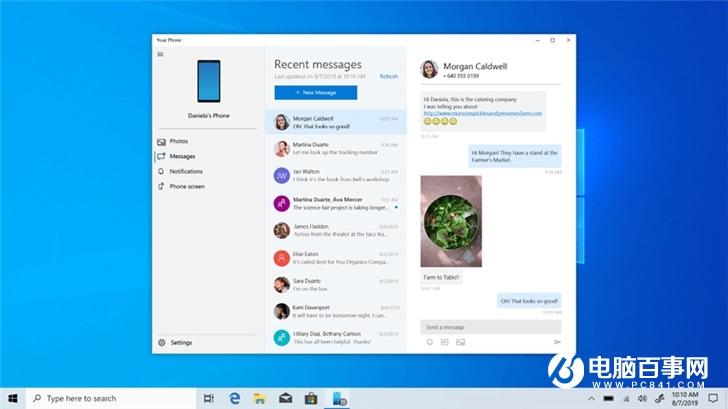Open the Action Center notifications

pos(713,398)
